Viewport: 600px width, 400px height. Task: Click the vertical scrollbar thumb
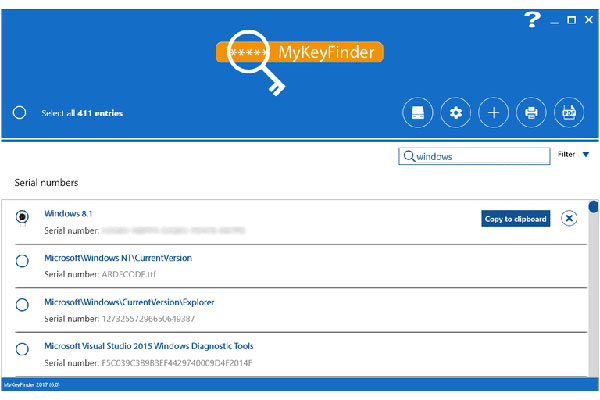593,207
